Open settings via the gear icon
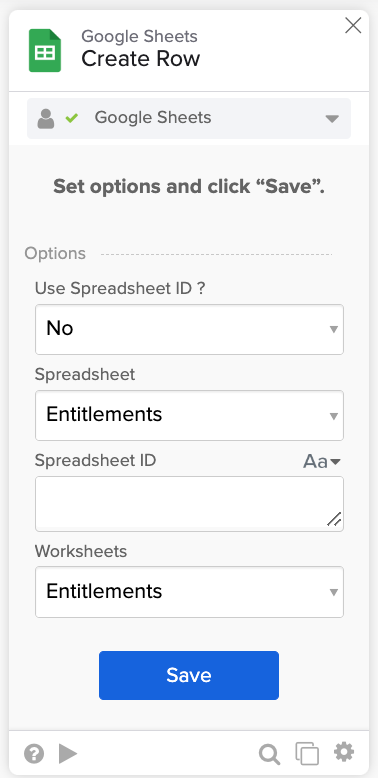 [x=344, y=752]
